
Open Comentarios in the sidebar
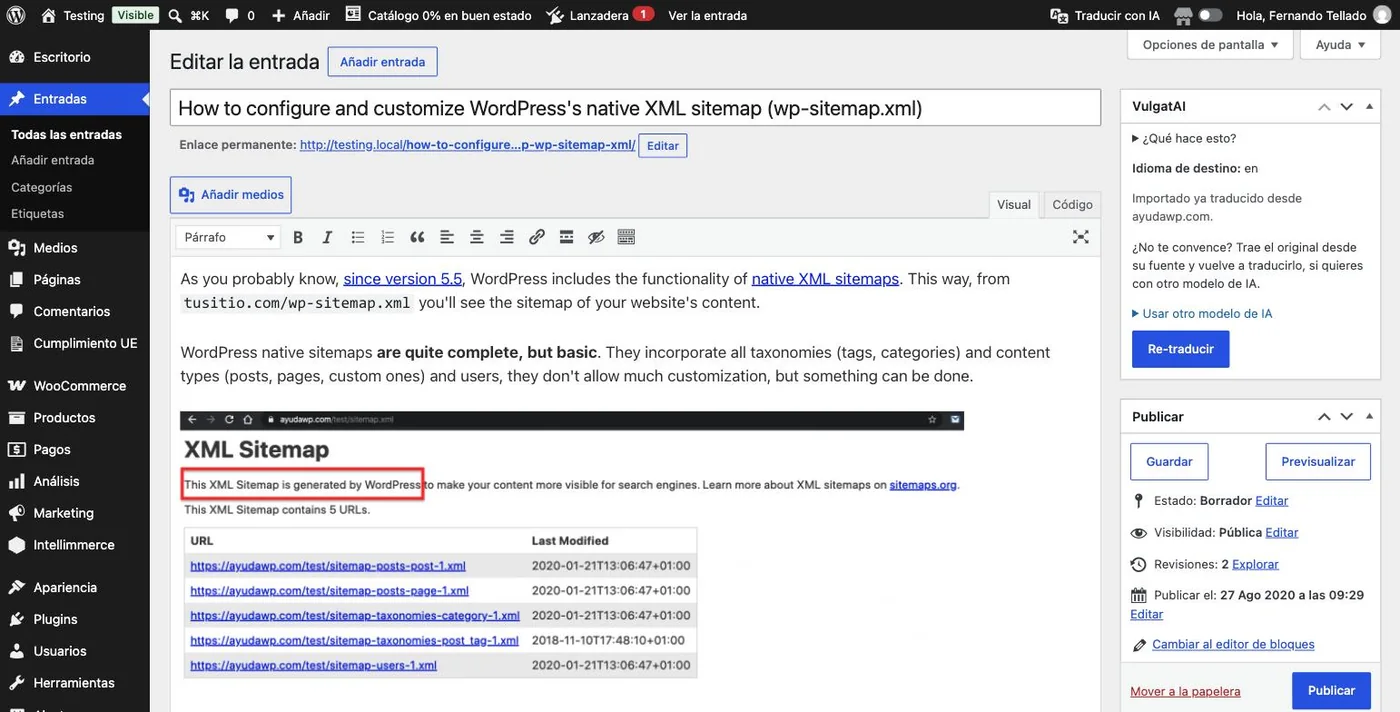tap(75, 312)
